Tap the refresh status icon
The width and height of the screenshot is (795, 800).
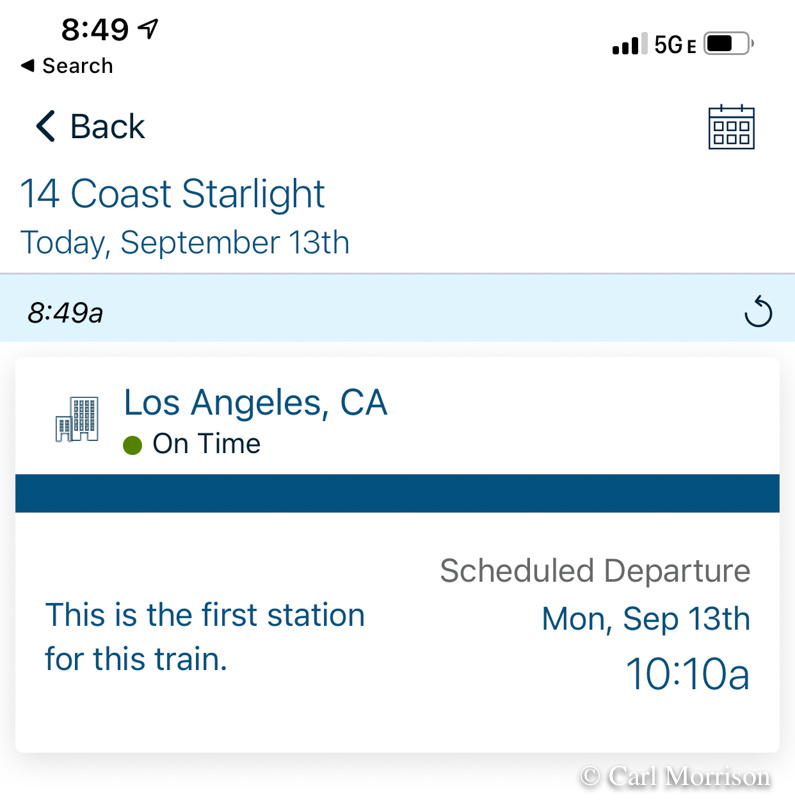(x=758, y=313)
